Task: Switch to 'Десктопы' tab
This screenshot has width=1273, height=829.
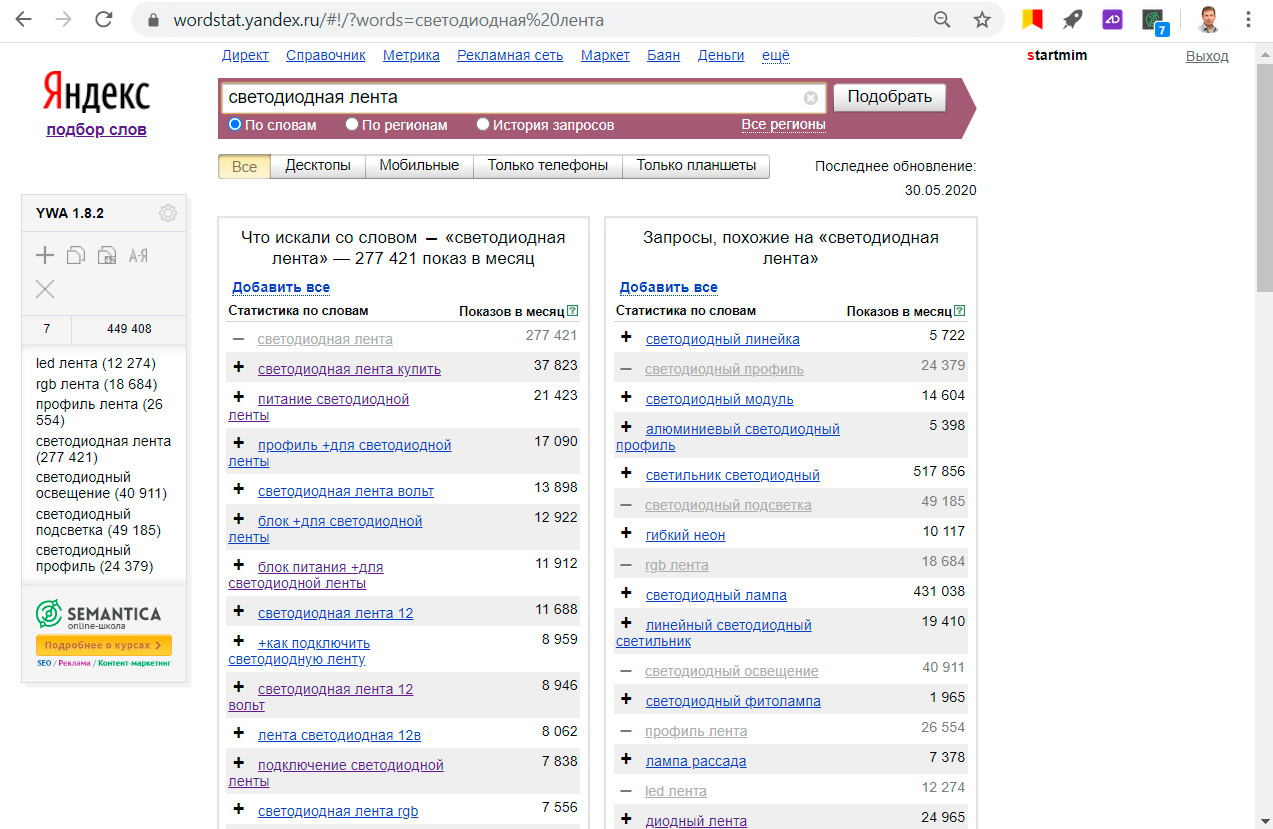Action: (318, 166)
